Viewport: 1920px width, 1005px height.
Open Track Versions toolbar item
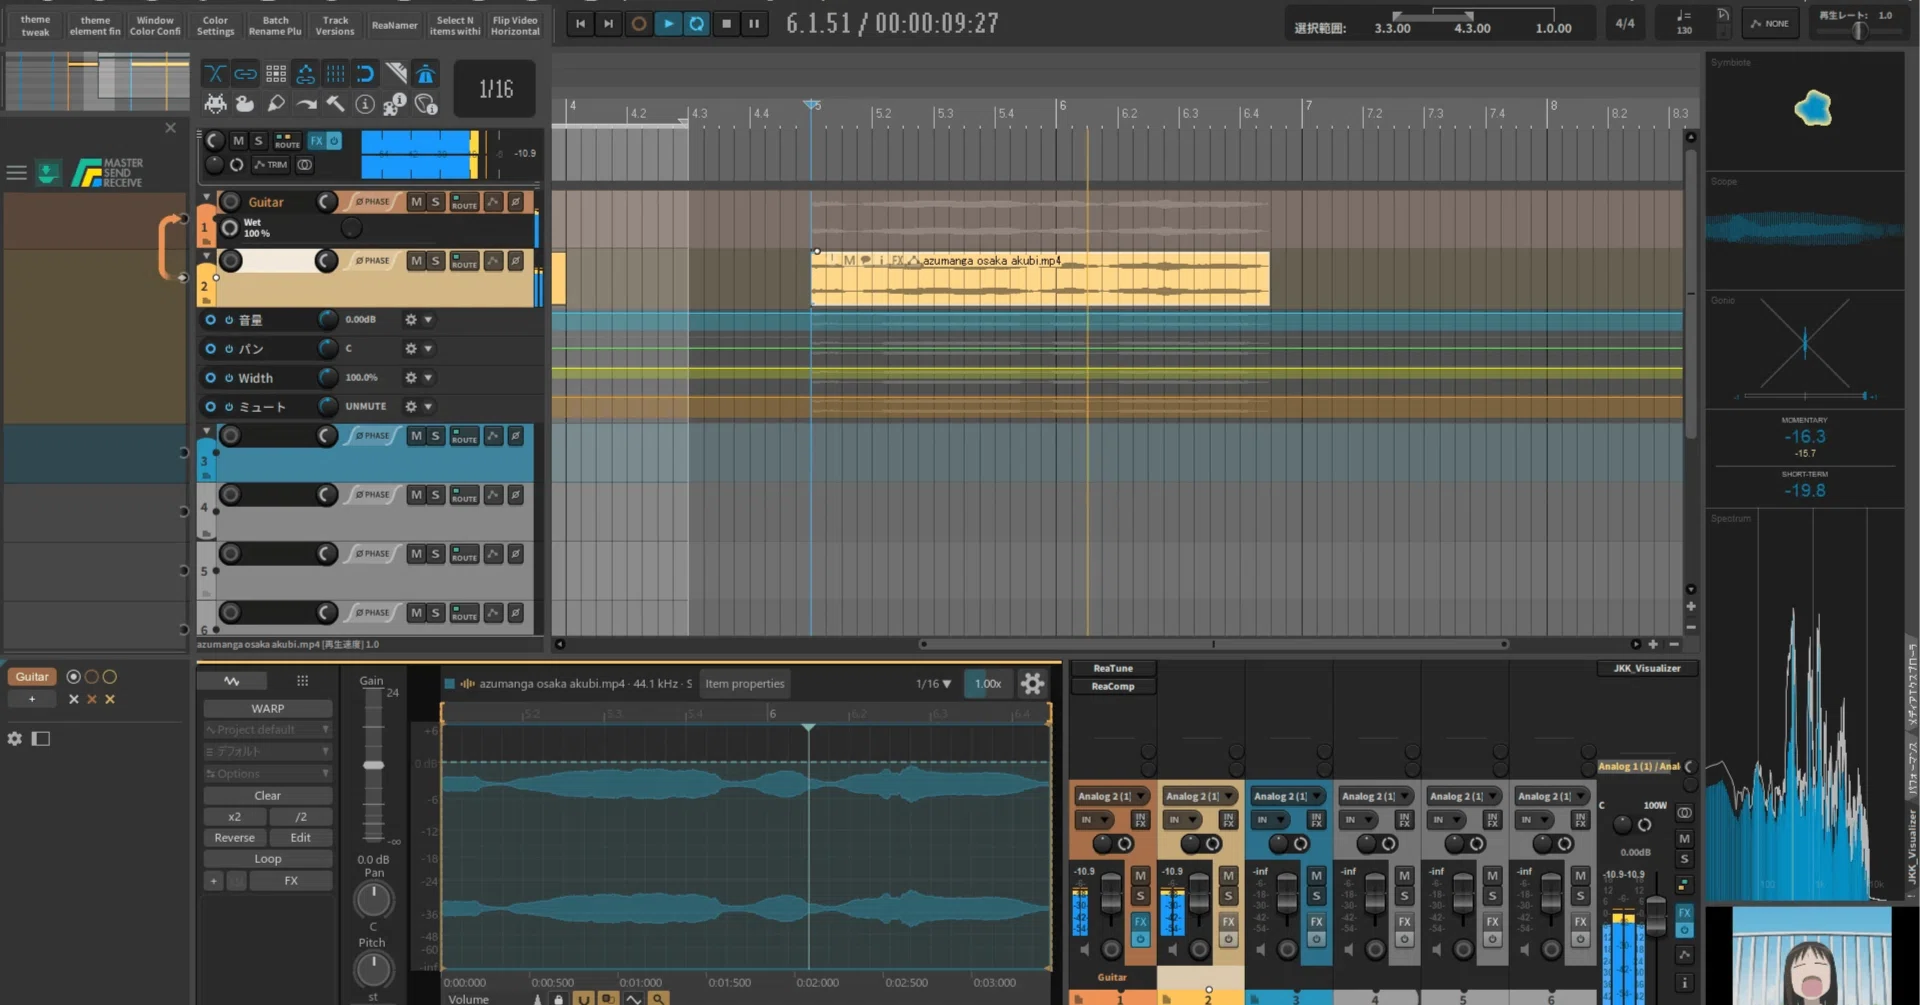pos(335,25)
